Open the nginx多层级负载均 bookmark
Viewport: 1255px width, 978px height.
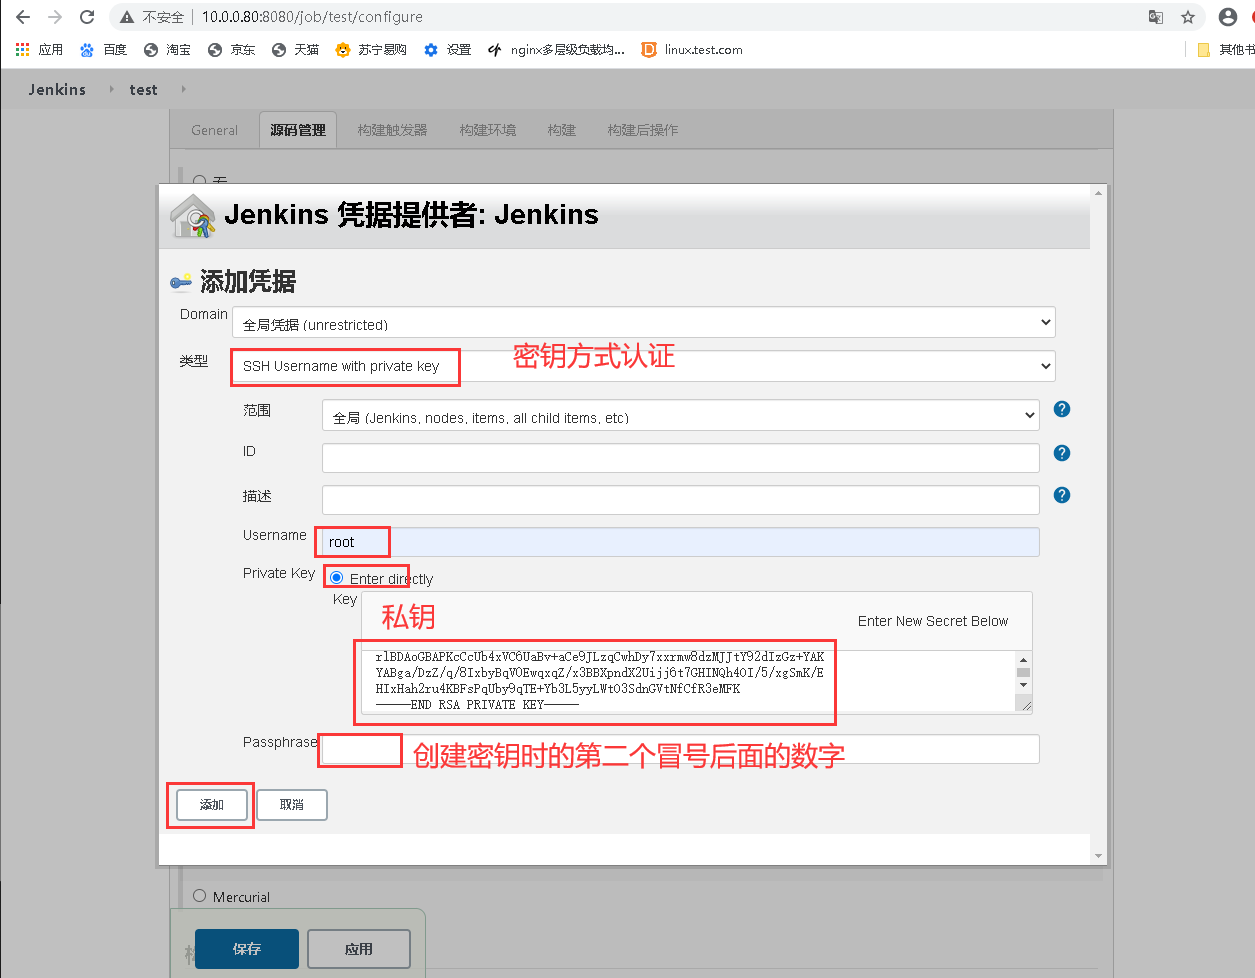(556, 50)
